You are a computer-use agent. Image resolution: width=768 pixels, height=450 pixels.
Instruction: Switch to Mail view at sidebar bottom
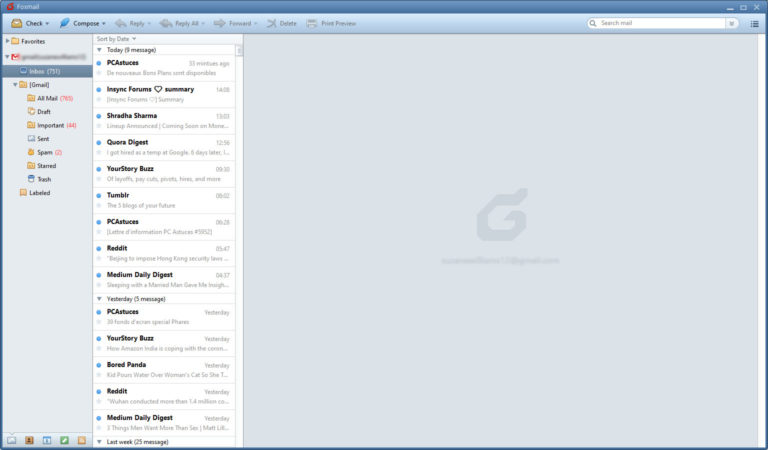point(11,440)
